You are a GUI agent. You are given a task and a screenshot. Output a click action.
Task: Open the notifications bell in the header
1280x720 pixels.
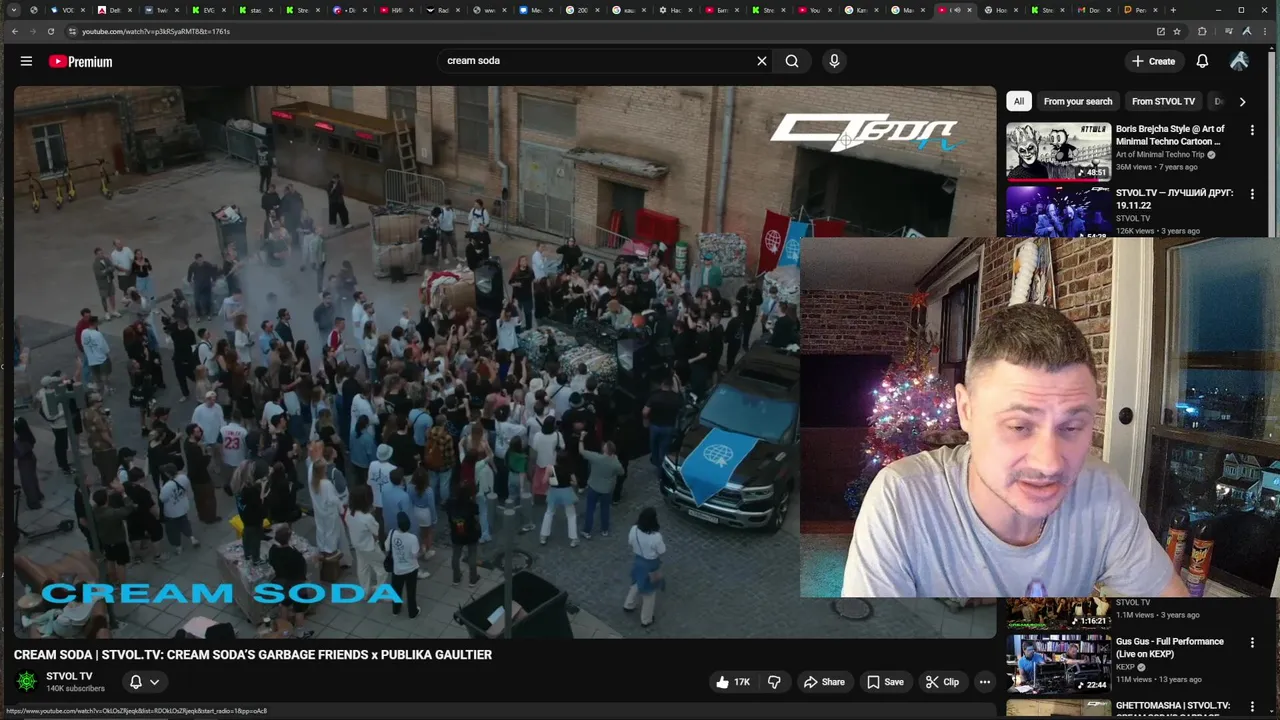tap(1202, 61)
